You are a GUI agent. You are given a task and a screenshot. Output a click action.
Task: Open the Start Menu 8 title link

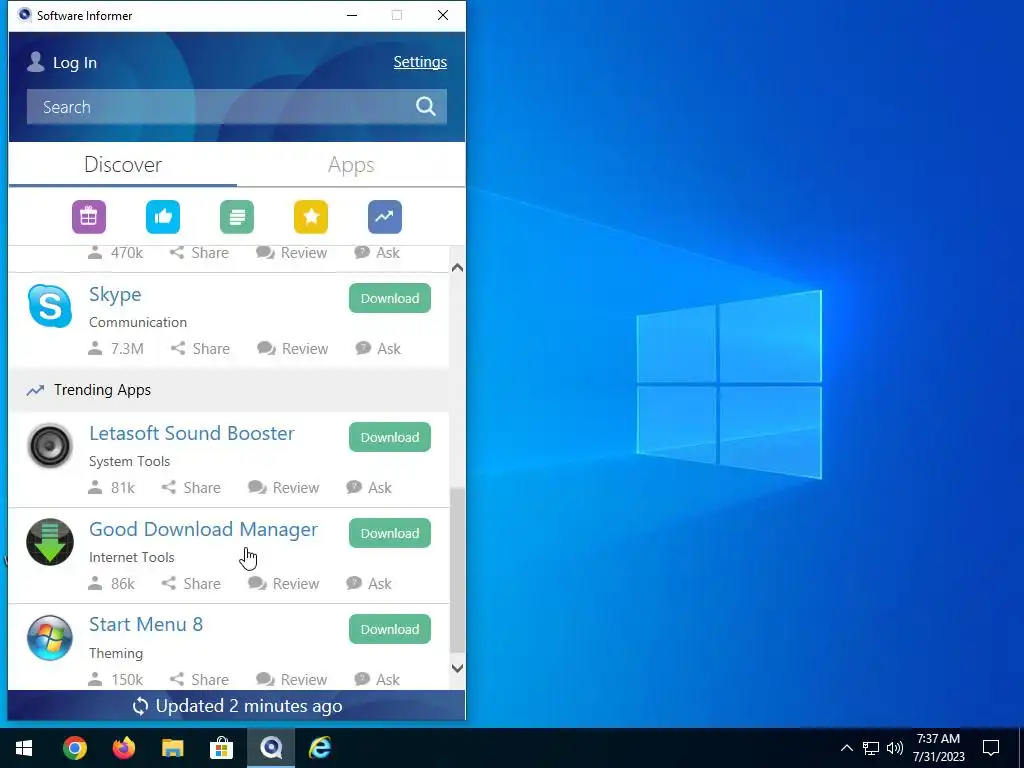point(146,624)
